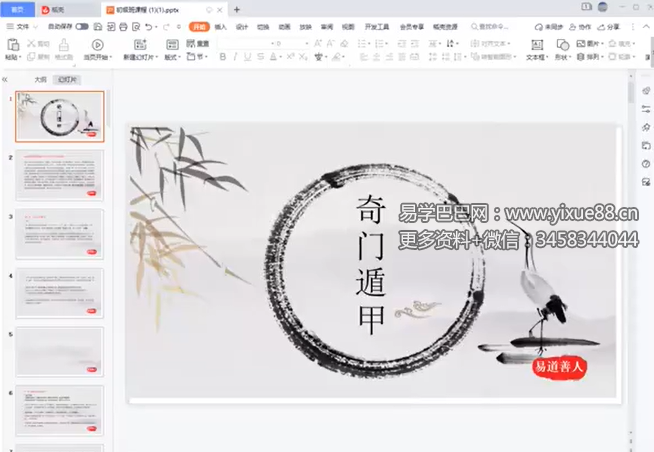Click the Undo arrow
Screen dimensions: 654x452
[x=148, y=27]
